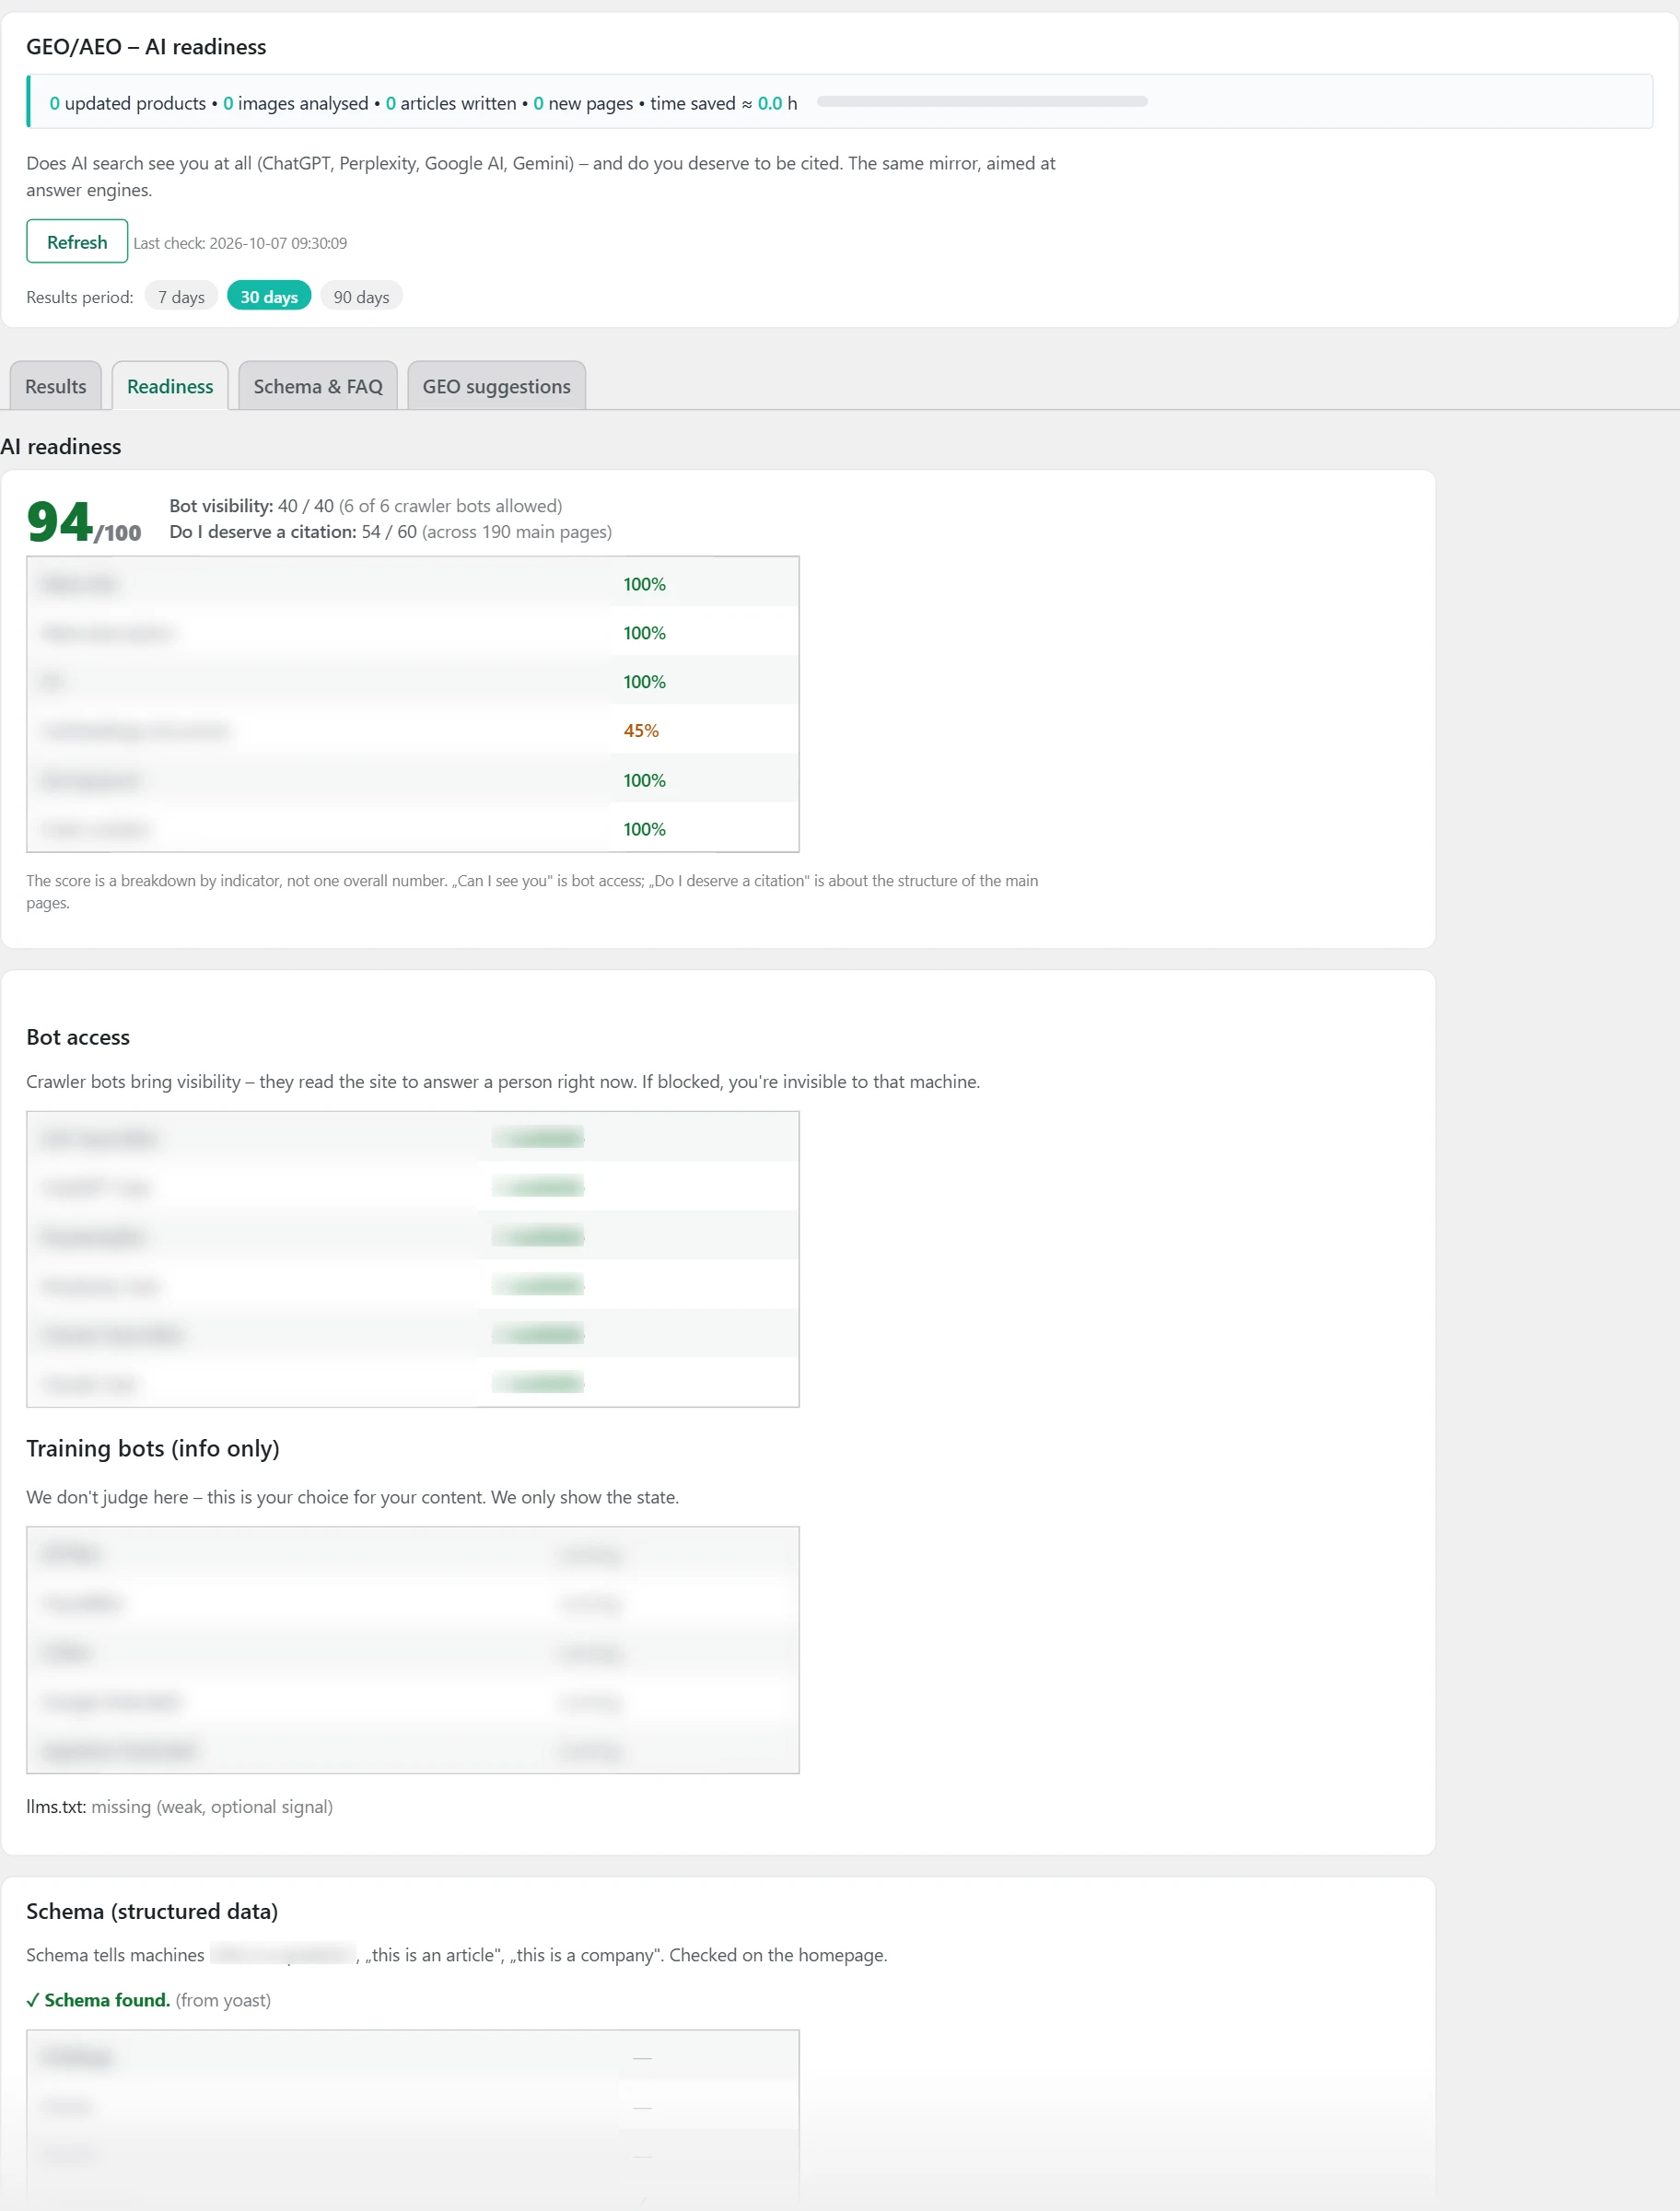The height and width of the screenshot is (2211, 1680).
Task: Click '0 images analysed' stat
Action: [x=296, y=103]
